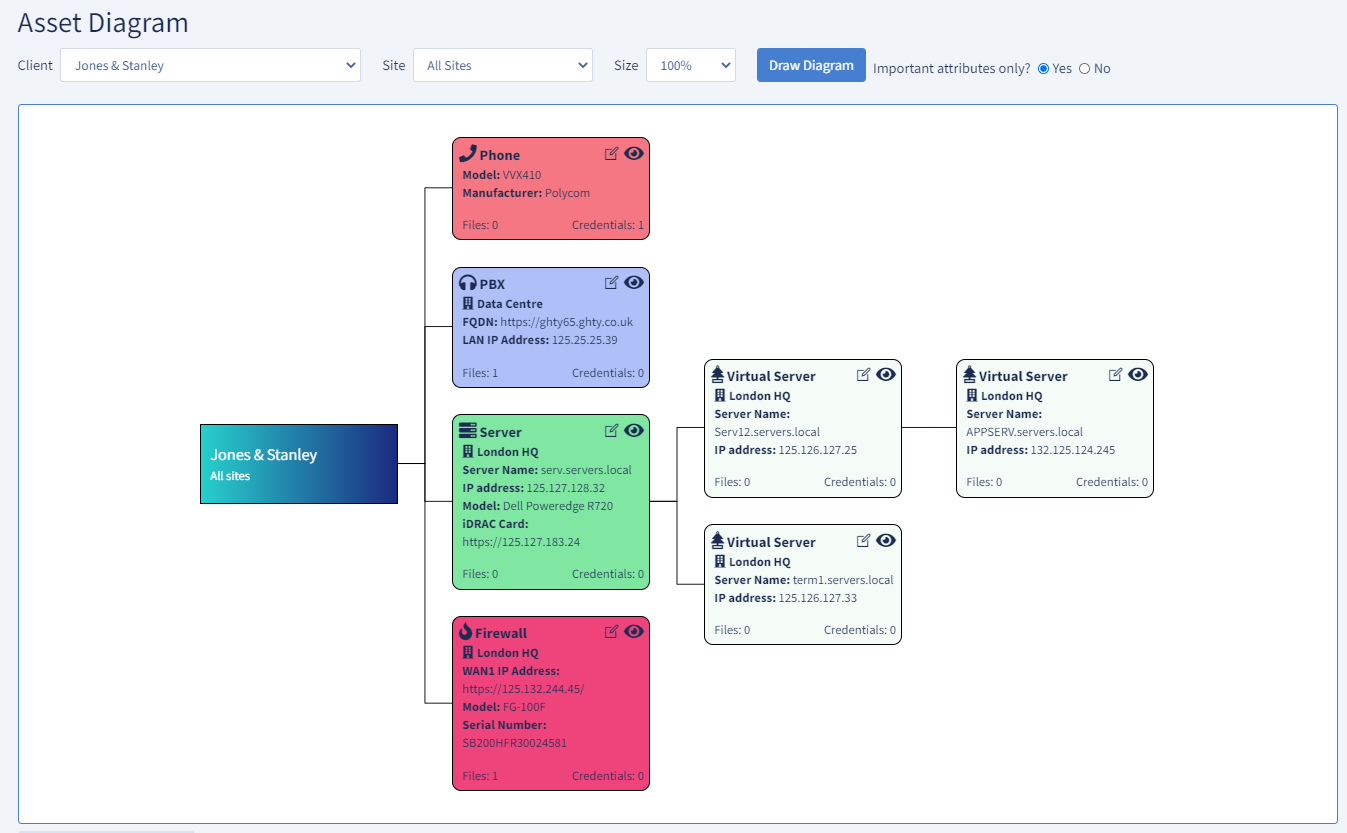Click Phone Credentials: 1 count
1347x833 pixels.
tap(608, 225)
